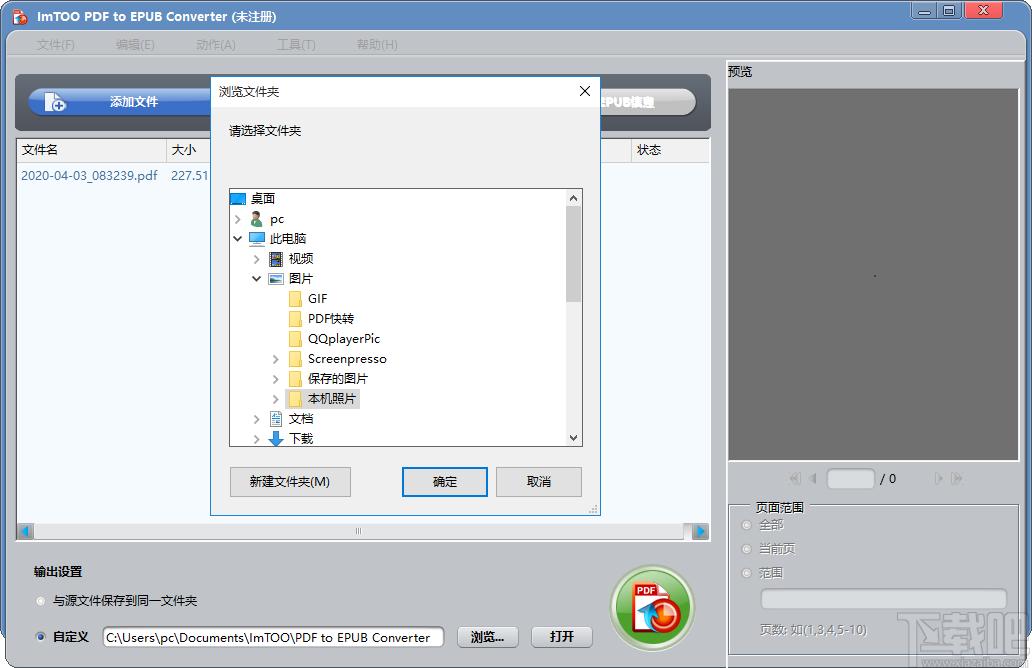Choose 全部 page range option
This screenshot has height=668, width=1032.
click(x=746, y=525)
